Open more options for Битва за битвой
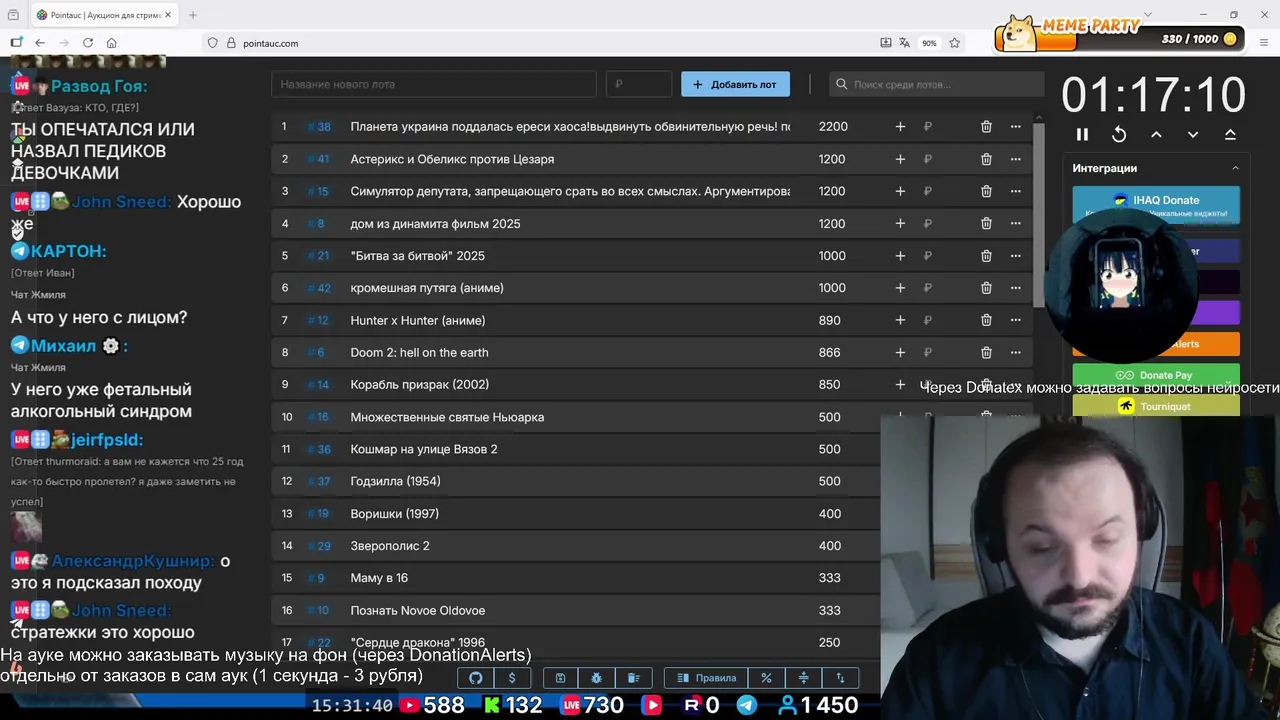The width and height of the screenshot is (1280, 720). 1016,256
